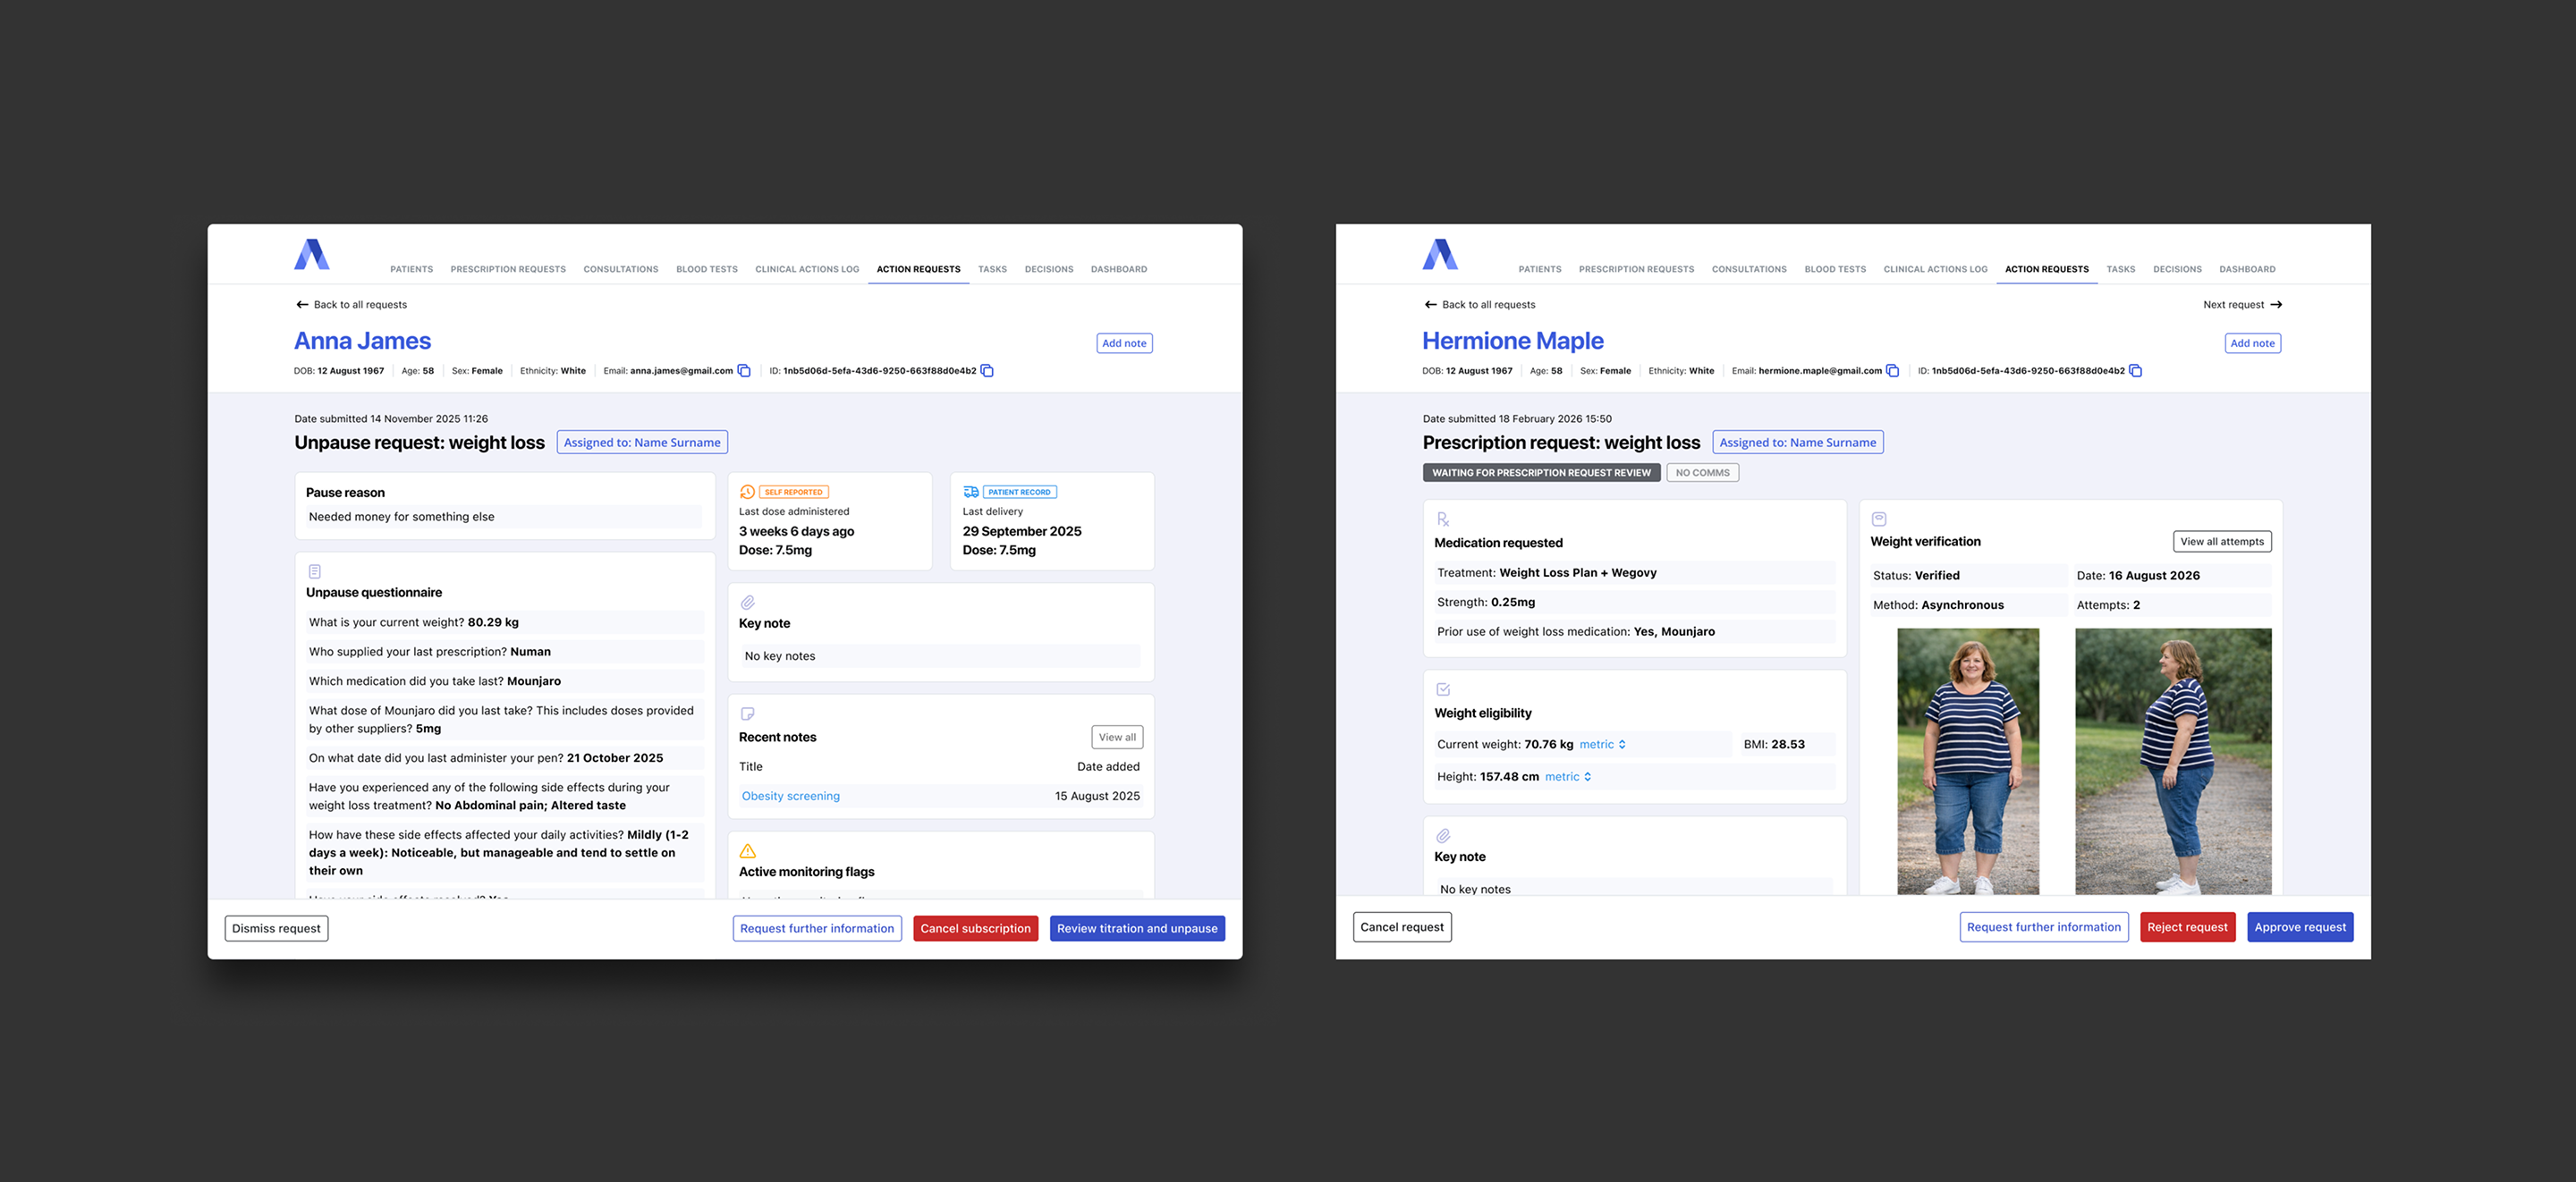Viewport: 2576px width, 1182px height.
Task: Open Decisions tab in the Anna James window
Action: [1048, 269]
